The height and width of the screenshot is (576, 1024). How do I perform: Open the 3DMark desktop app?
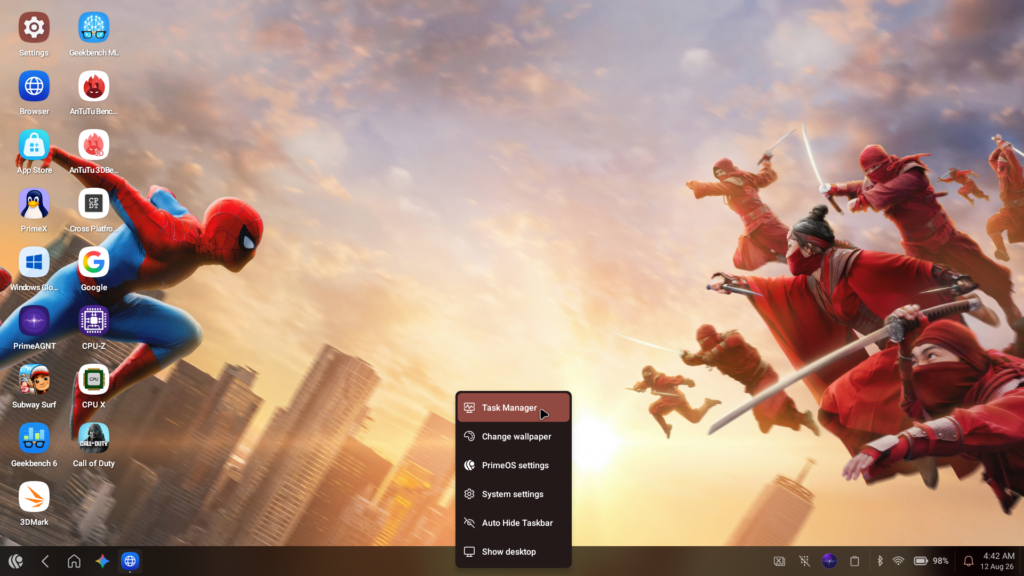tap(34, 497)
